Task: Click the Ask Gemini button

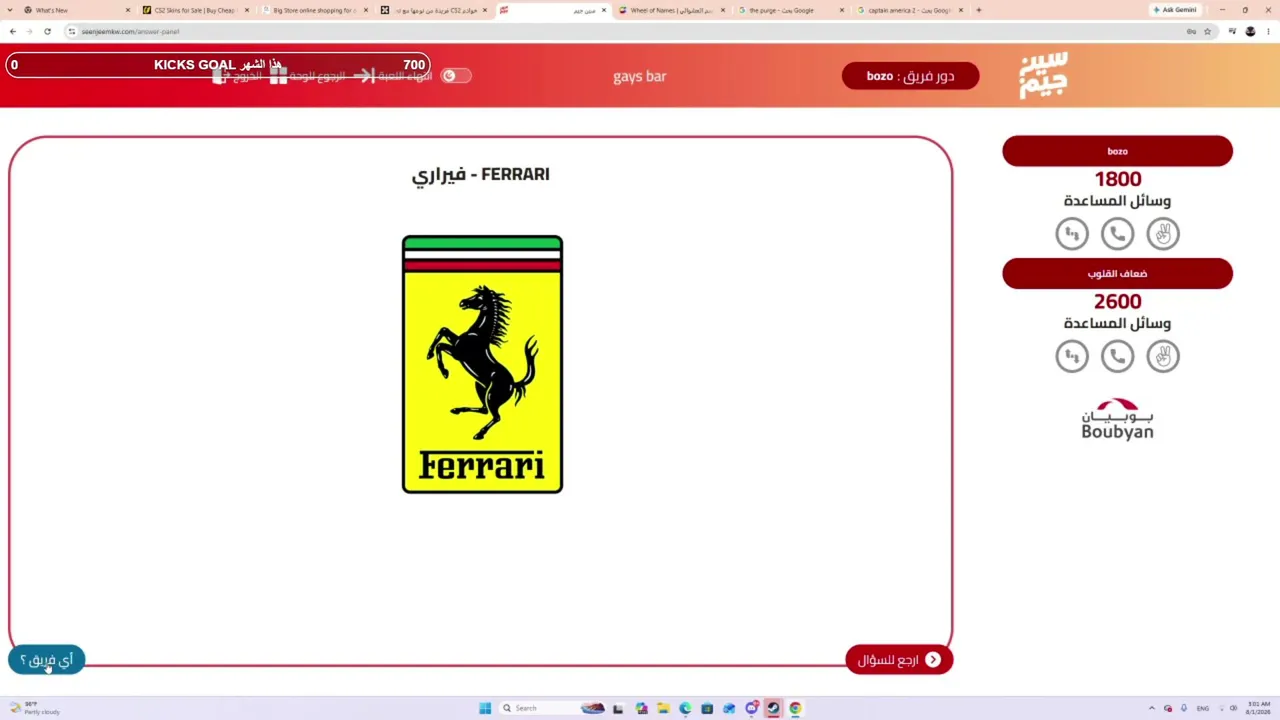Action: pyautogui.click(x=1175, y=10)
